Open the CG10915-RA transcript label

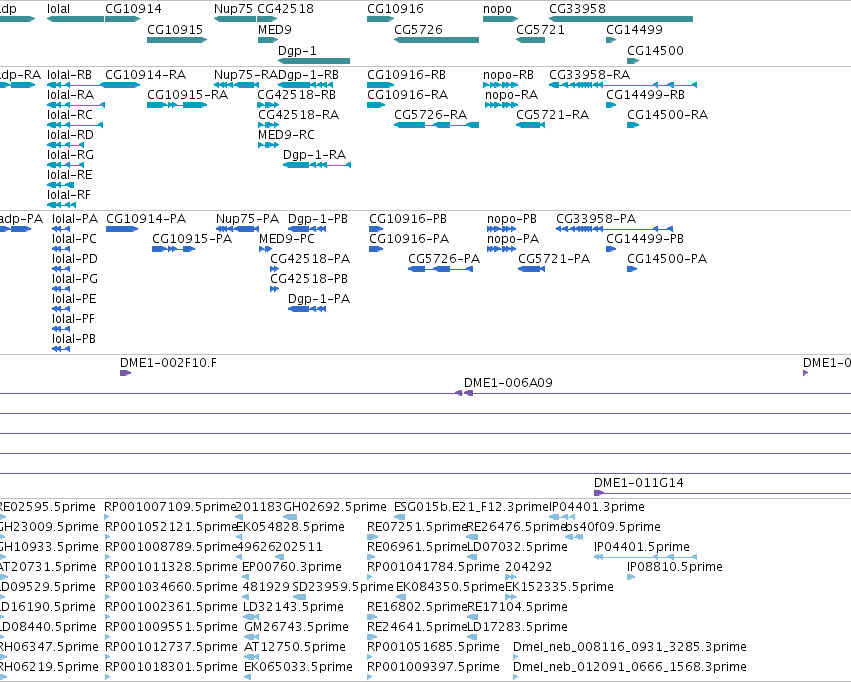coord(187,94)
